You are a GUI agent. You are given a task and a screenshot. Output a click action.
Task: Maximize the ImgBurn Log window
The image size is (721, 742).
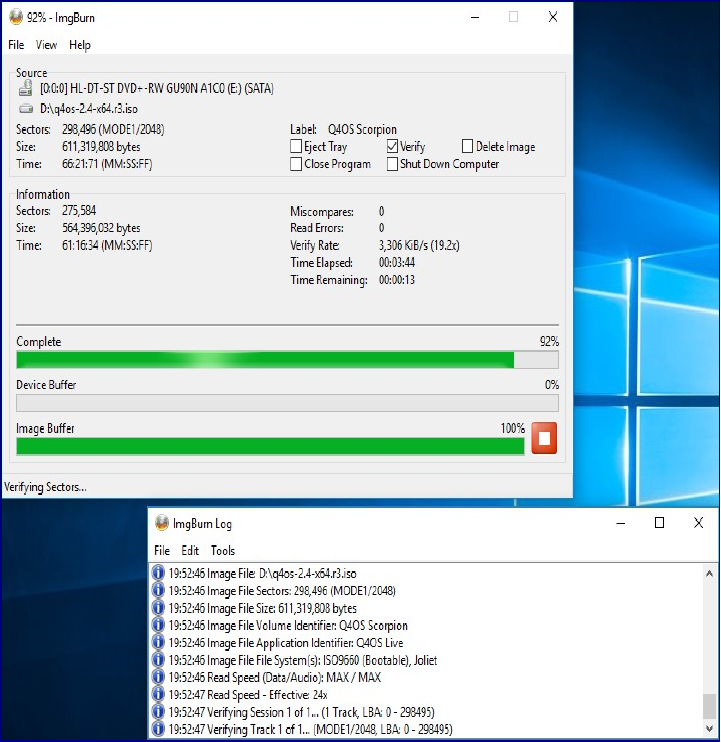tap(659, 523)
